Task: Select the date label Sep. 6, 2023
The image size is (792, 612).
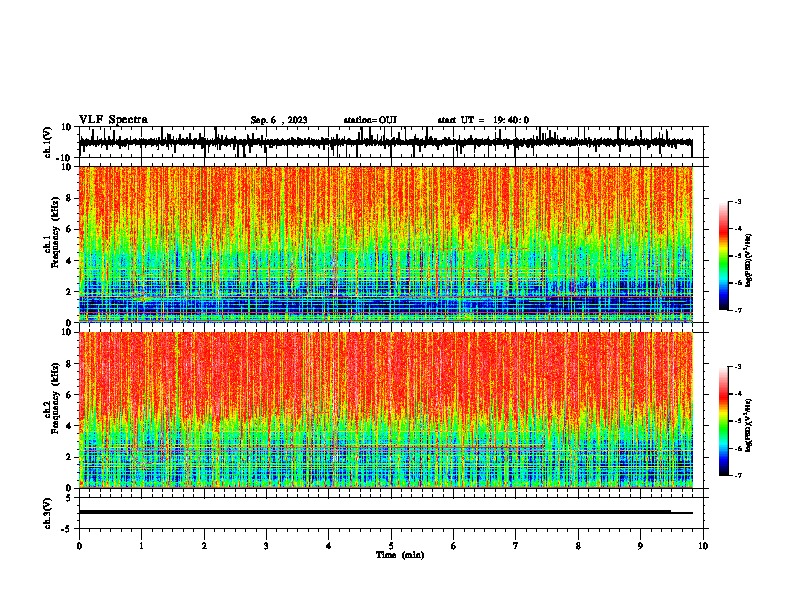Action: 279,120
